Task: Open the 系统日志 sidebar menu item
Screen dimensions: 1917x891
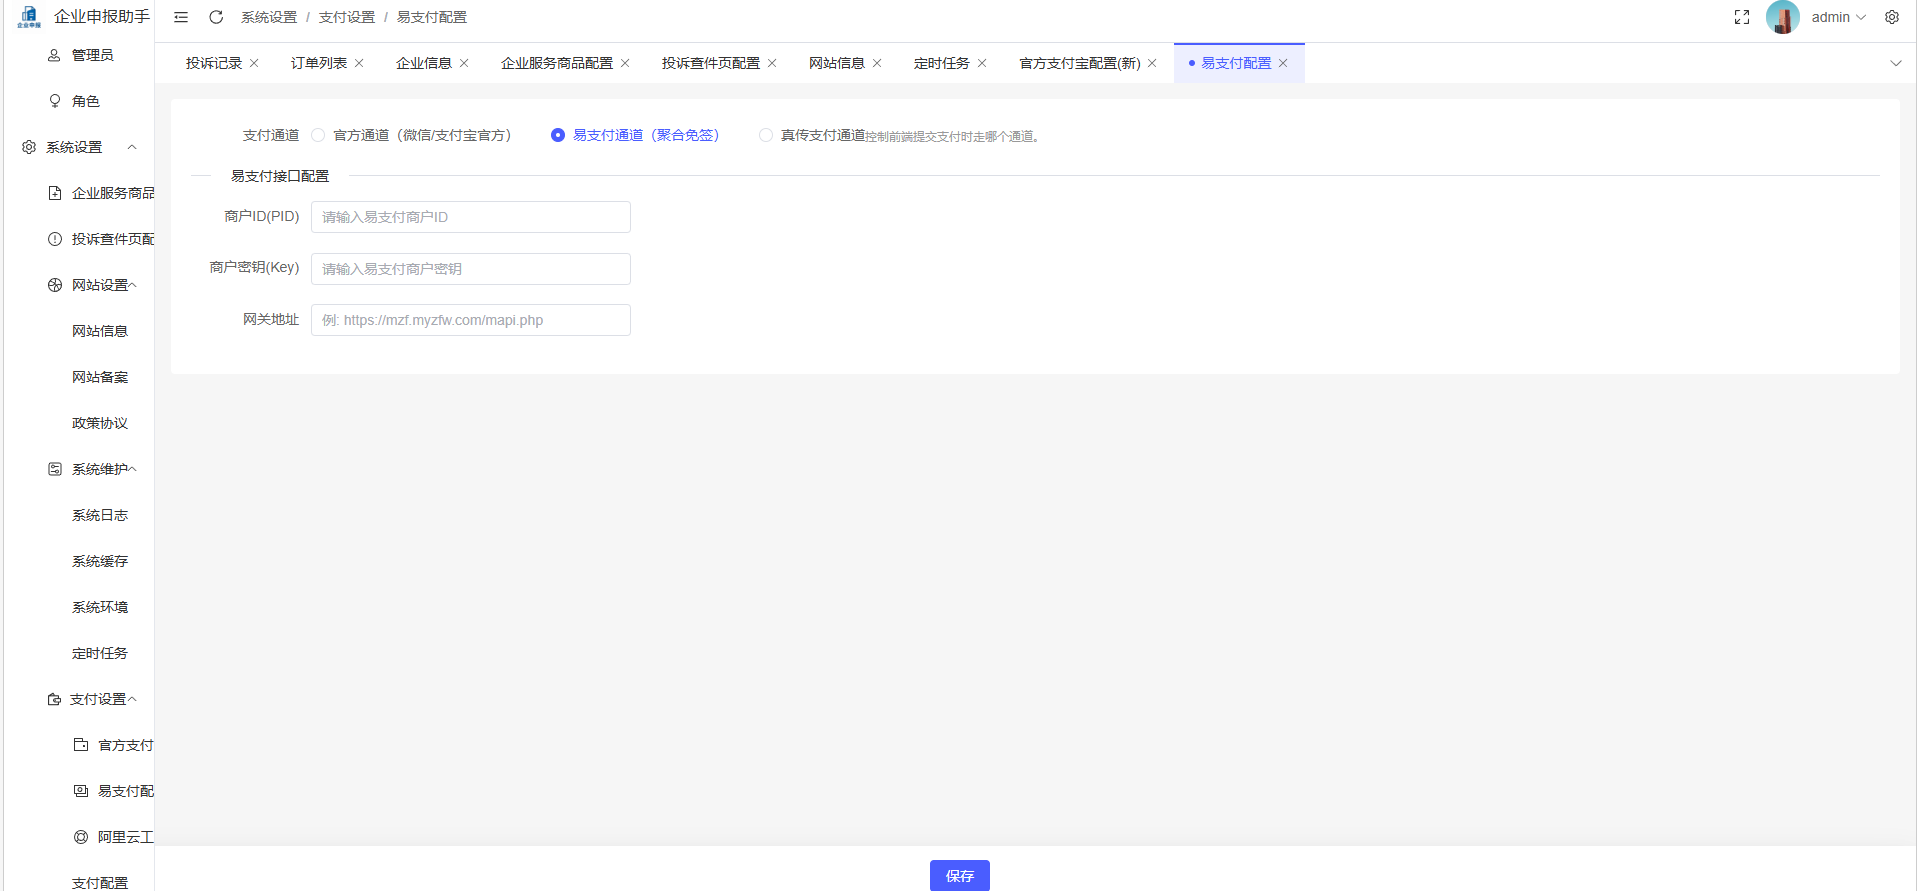Action: tap(100, 515)
